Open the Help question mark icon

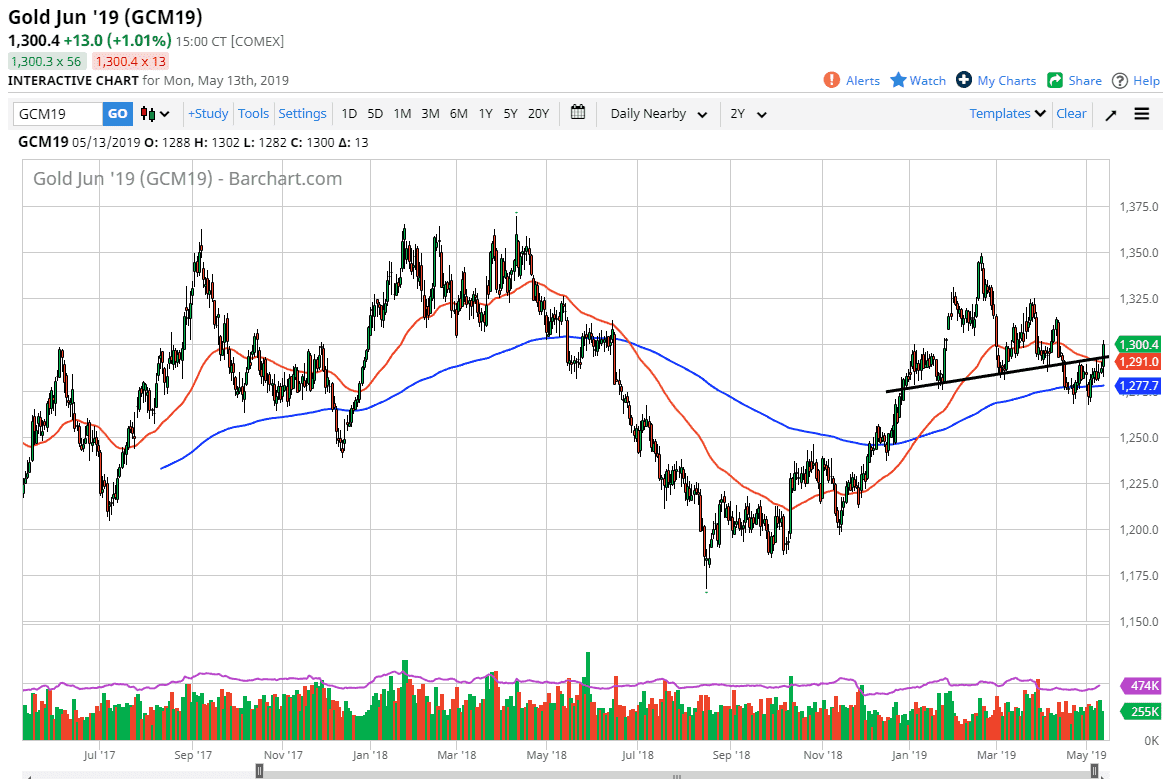1120,80
